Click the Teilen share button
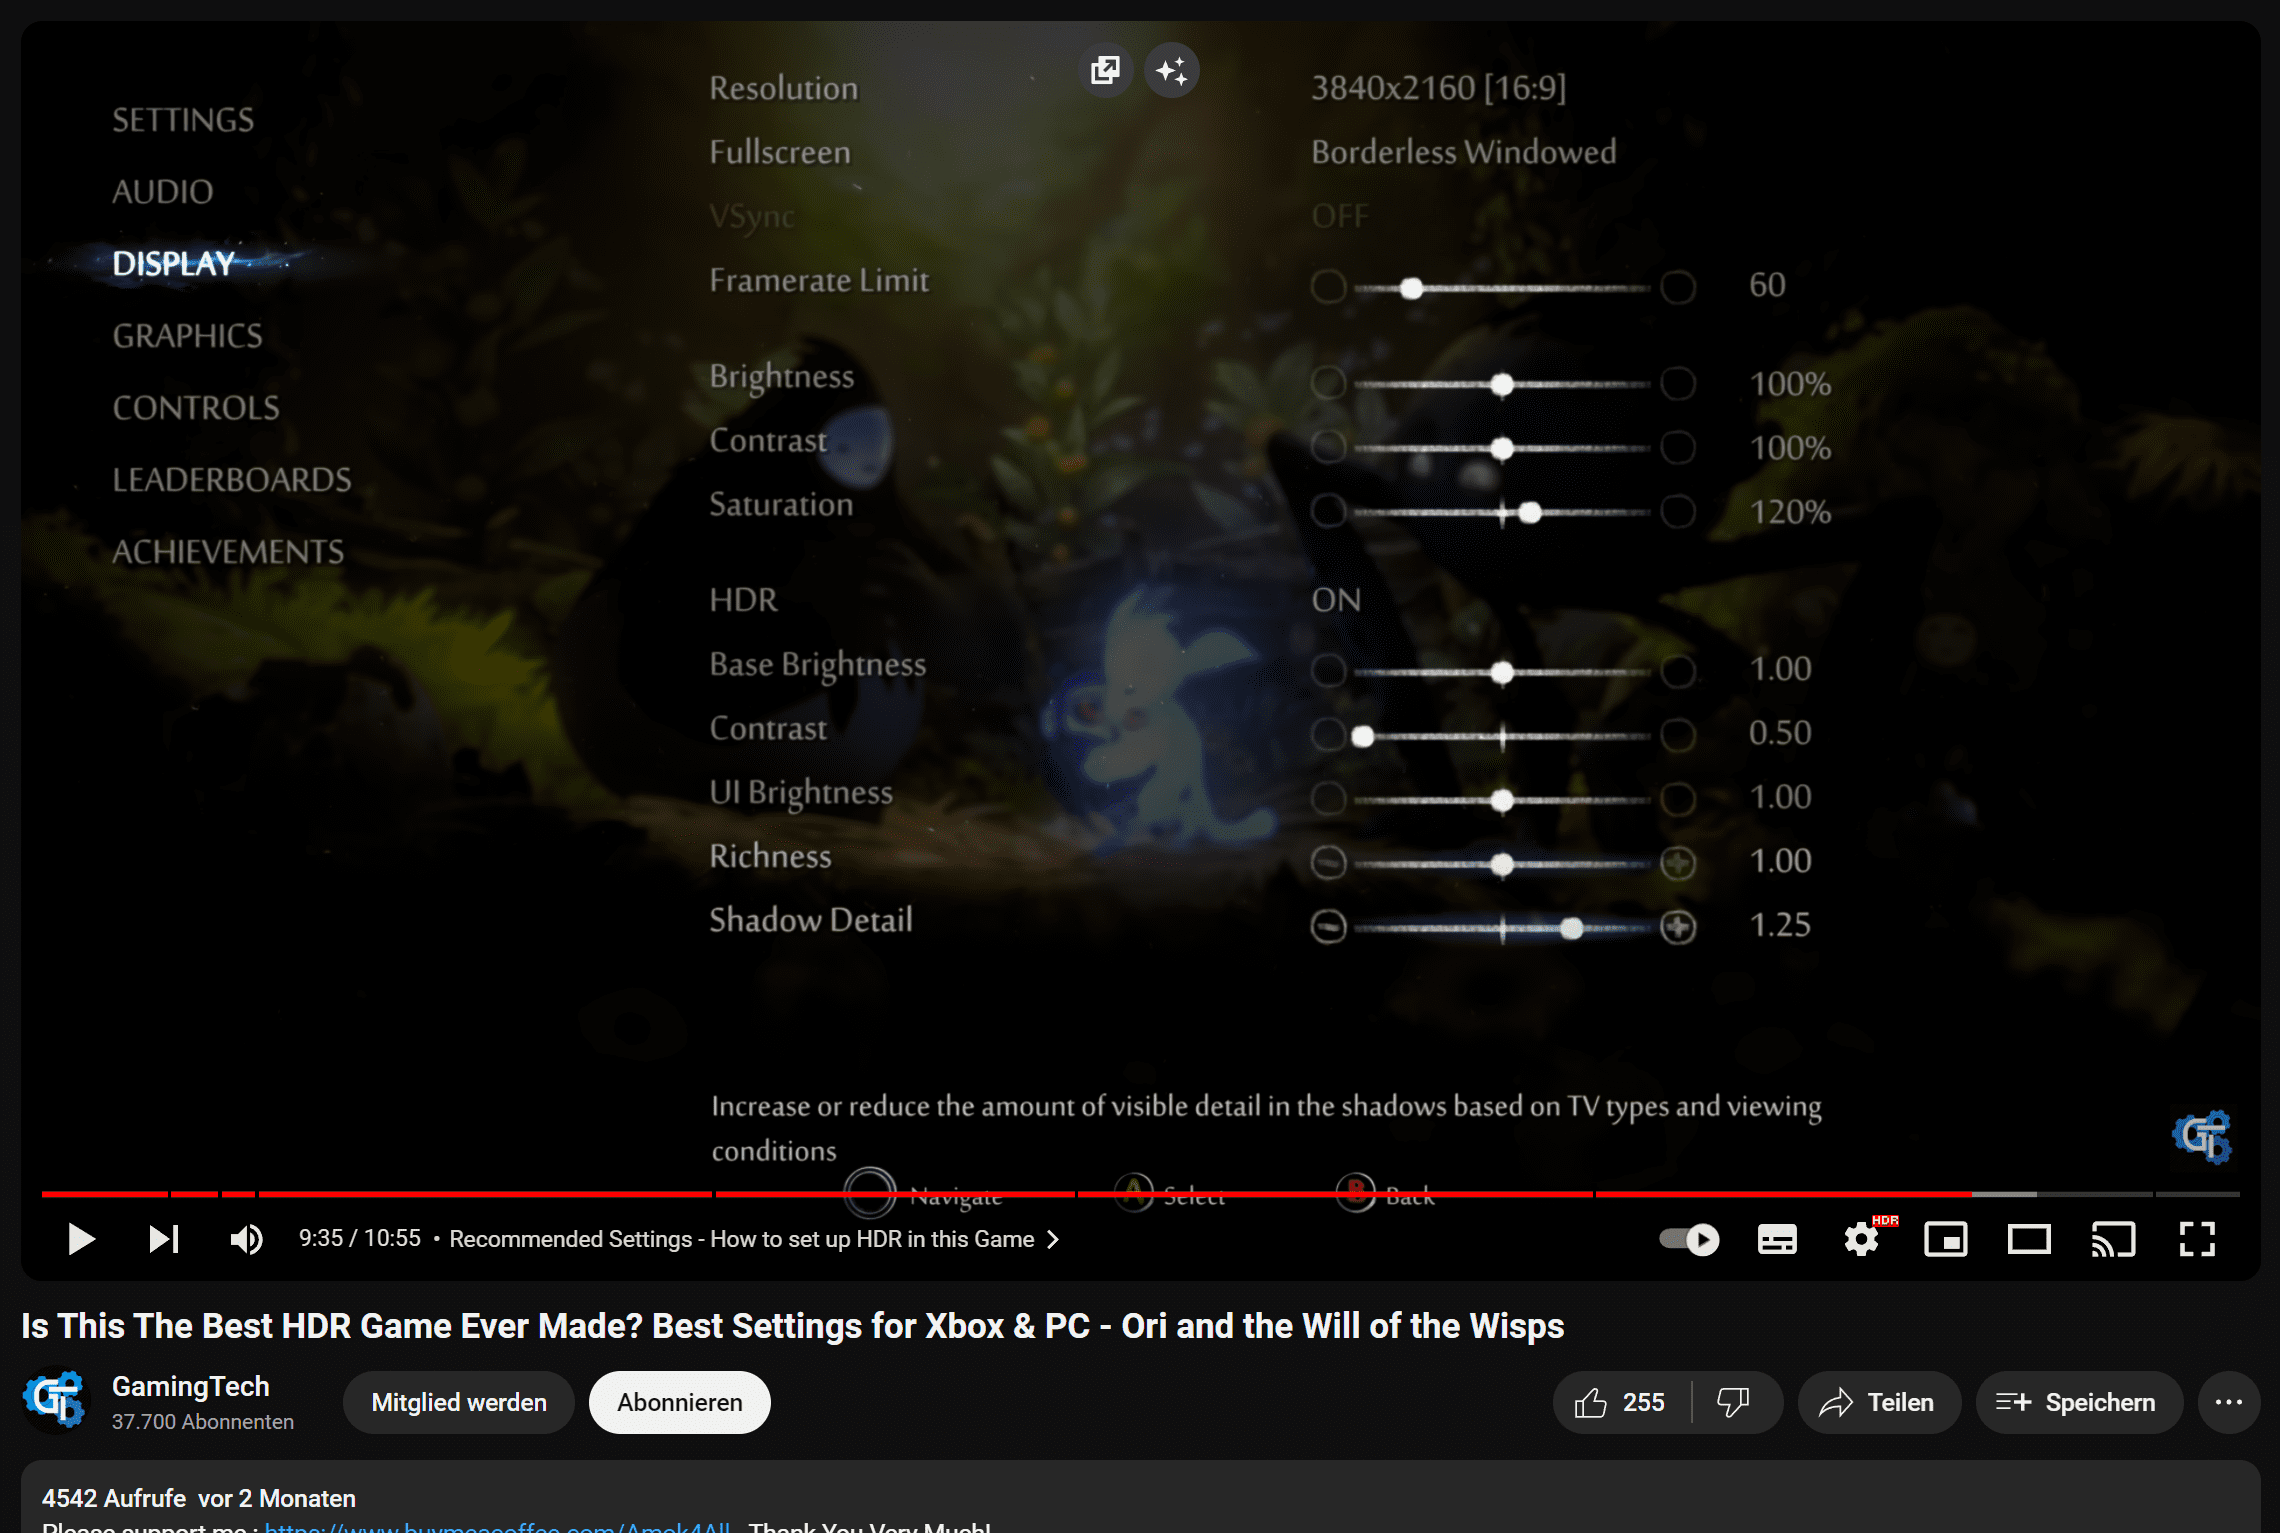 [1879, 1402]
